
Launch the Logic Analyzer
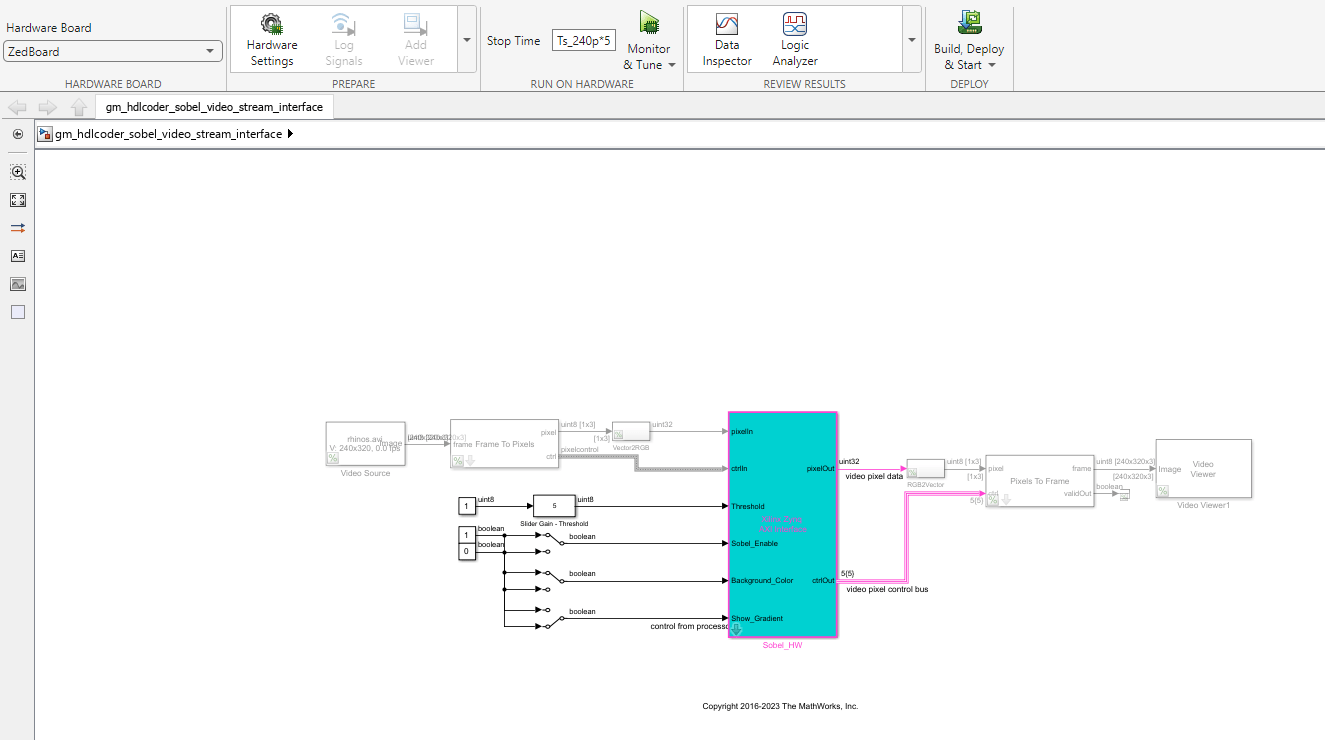click(x=793, y=39)
